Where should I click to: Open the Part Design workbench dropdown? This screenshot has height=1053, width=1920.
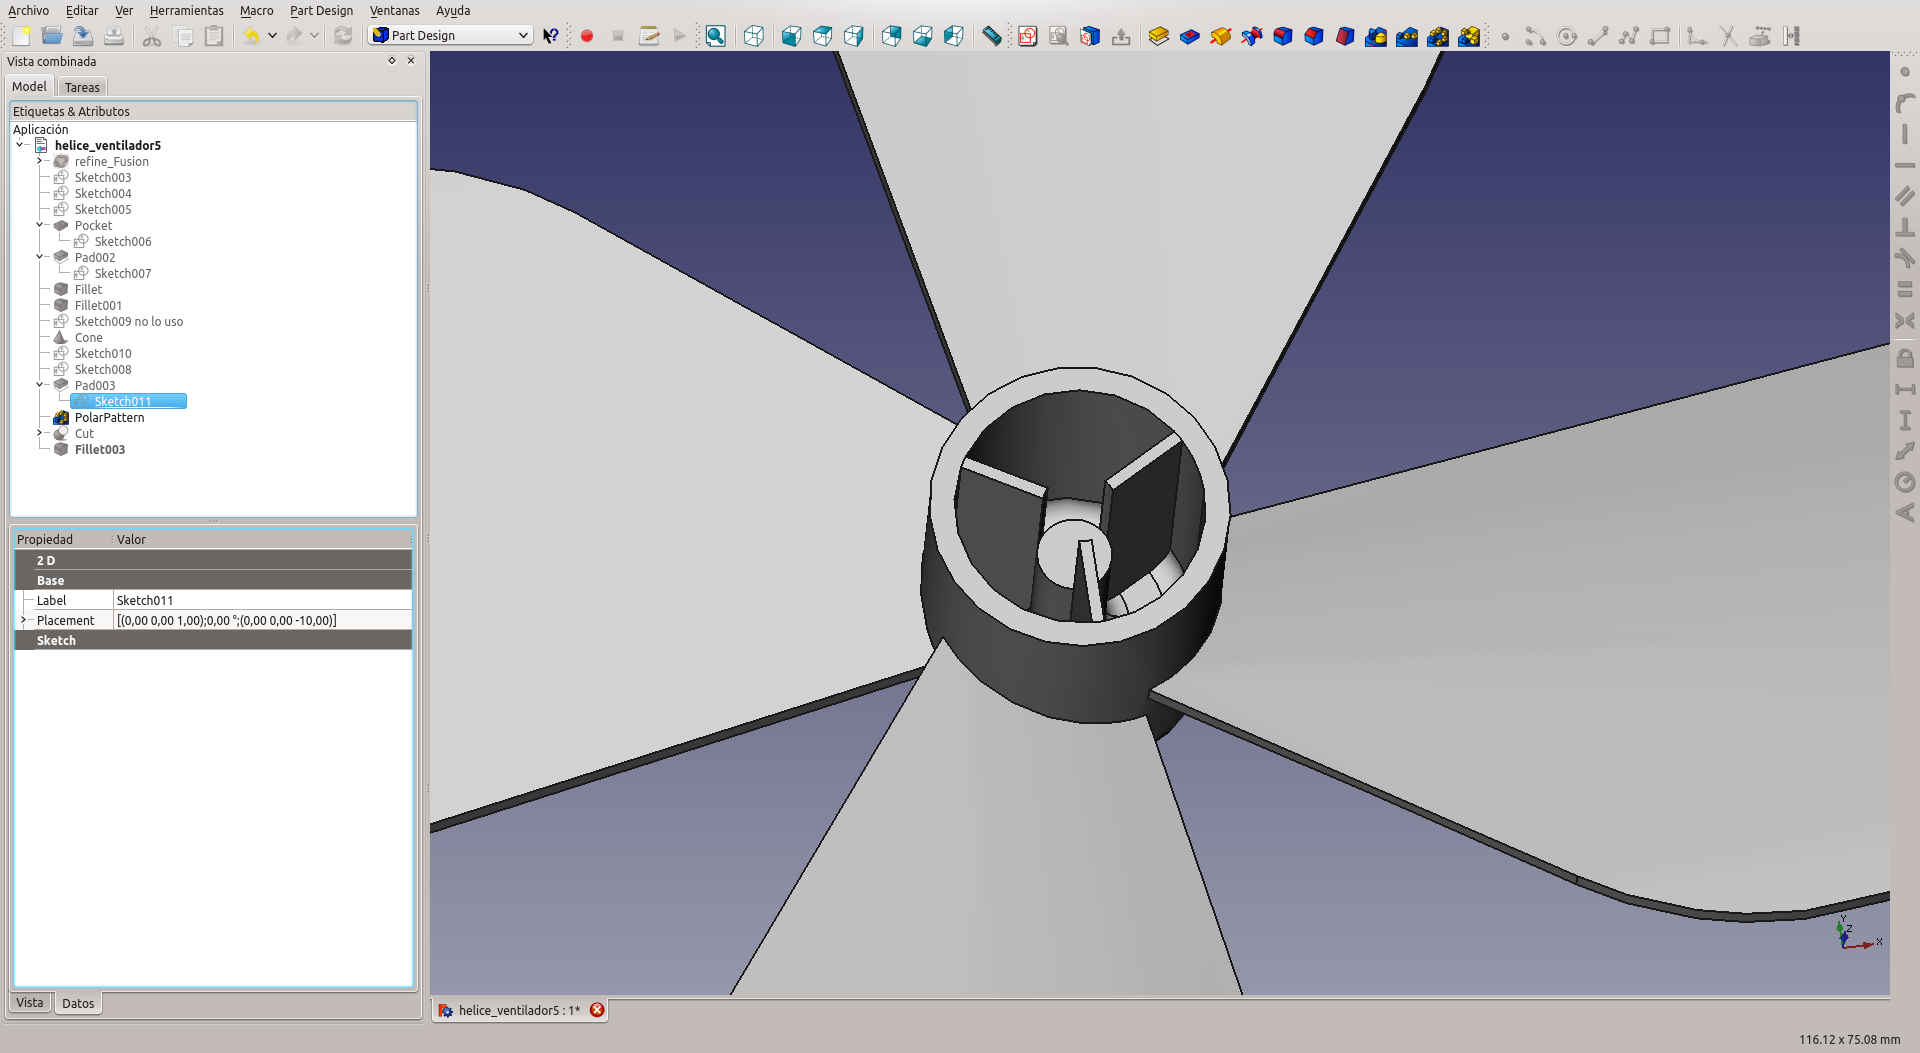click(x=450, y=35)
